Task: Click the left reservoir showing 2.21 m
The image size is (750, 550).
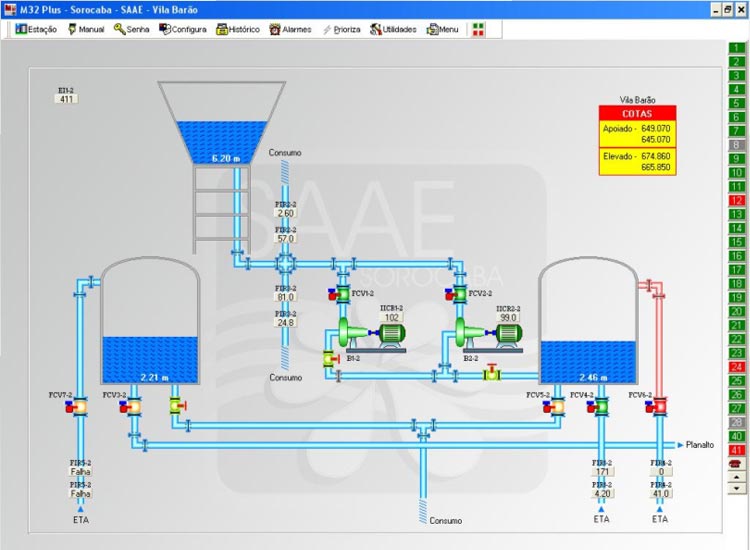Action: [x=150, y=320]
